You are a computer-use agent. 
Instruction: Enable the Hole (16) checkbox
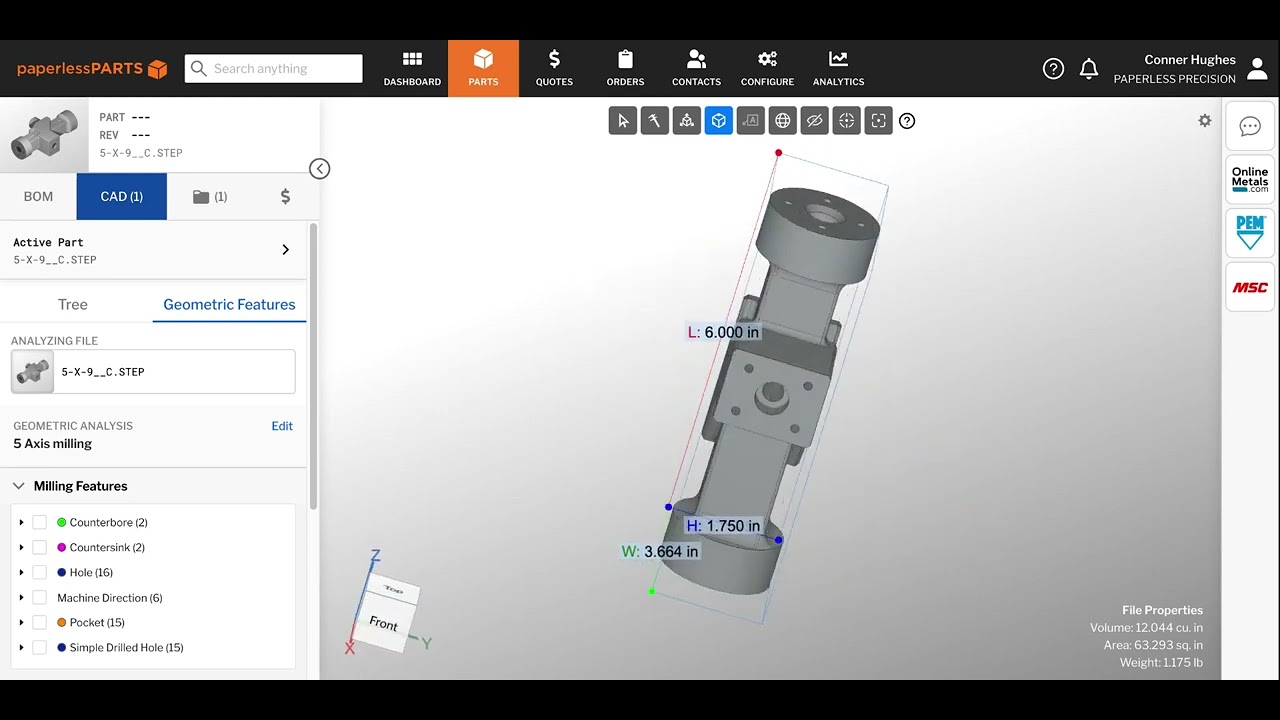pos(39,572)
